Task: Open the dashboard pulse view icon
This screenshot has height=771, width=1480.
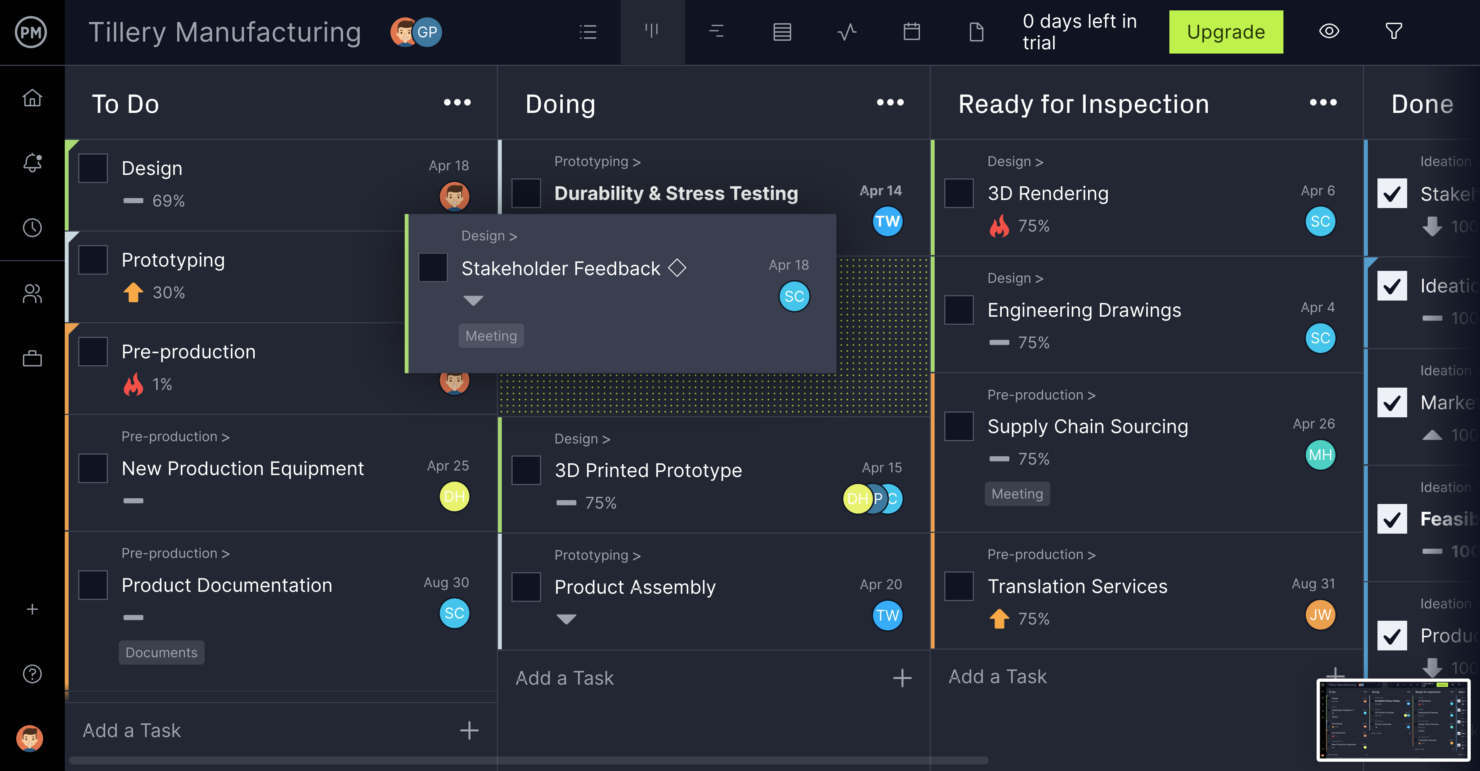Action: 847,32
